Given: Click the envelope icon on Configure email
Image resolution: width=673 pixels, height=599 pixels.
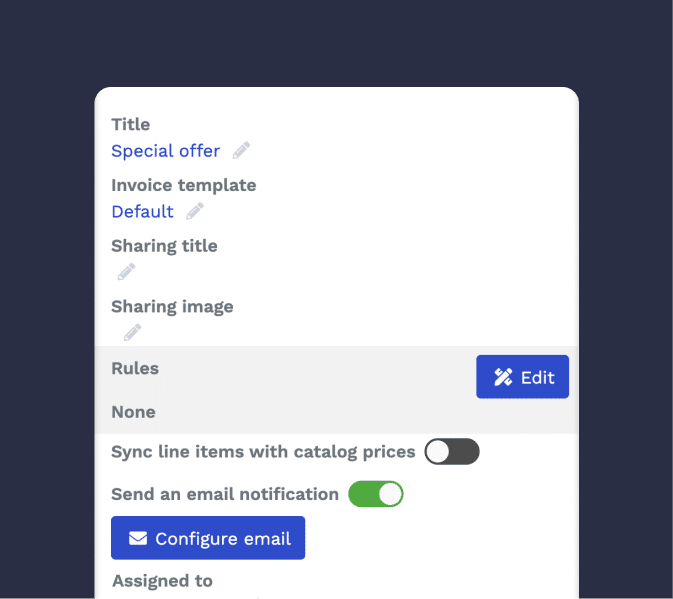Looking at the screenshot, I should pyautogui.click(x=138, y=538).
